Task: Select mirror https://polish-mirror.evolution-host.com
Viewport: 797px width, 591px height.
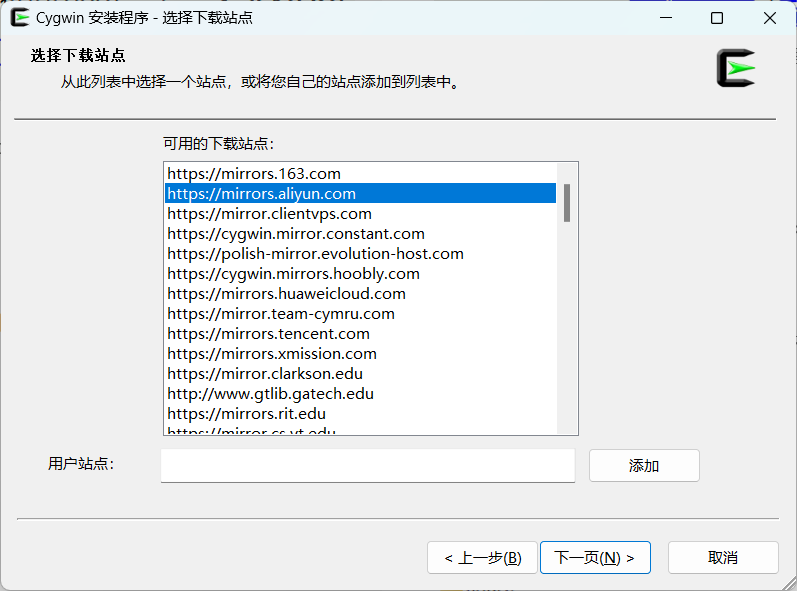Action: (360, 253)
